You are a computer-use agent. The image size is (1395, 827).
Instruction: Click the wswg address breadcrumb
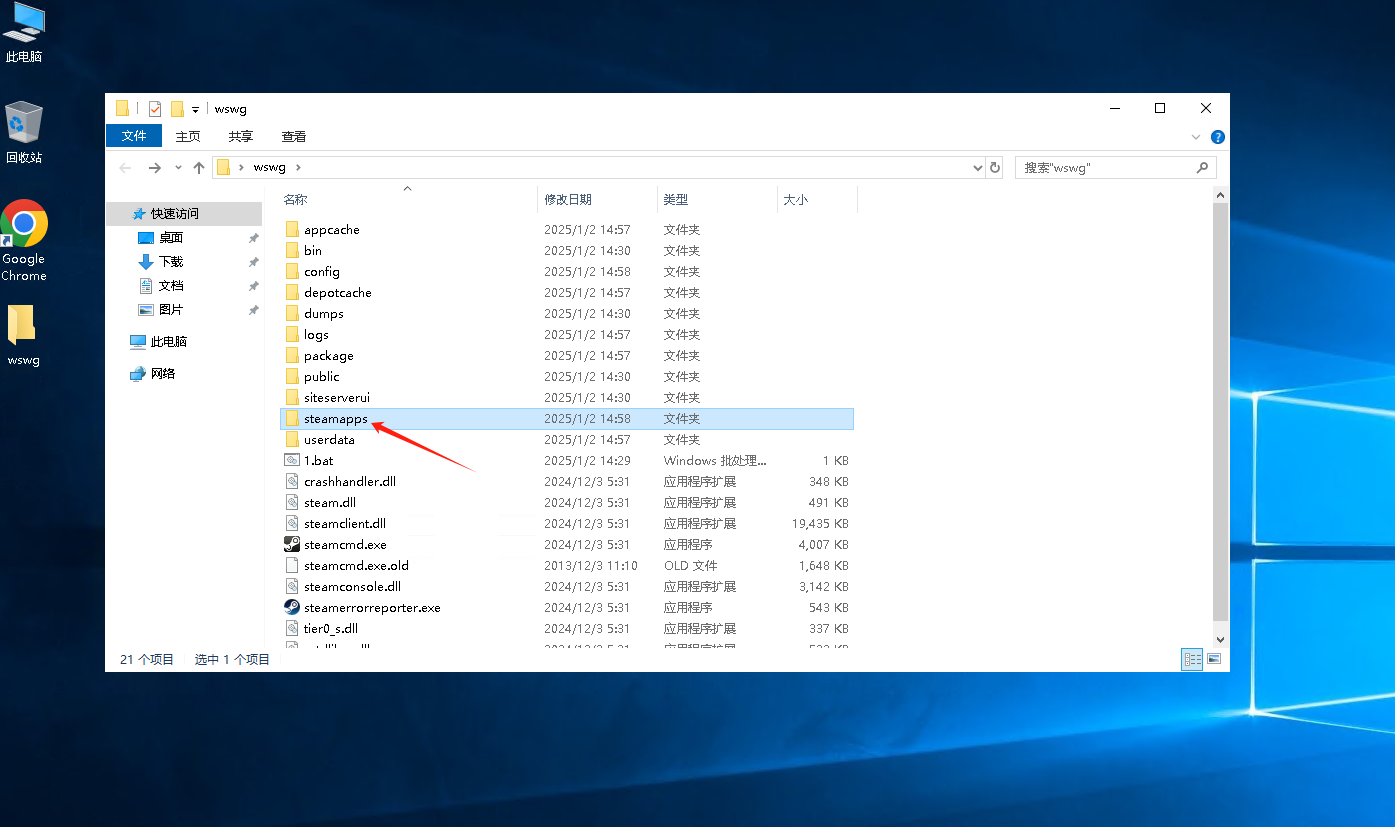pos(270,168)
